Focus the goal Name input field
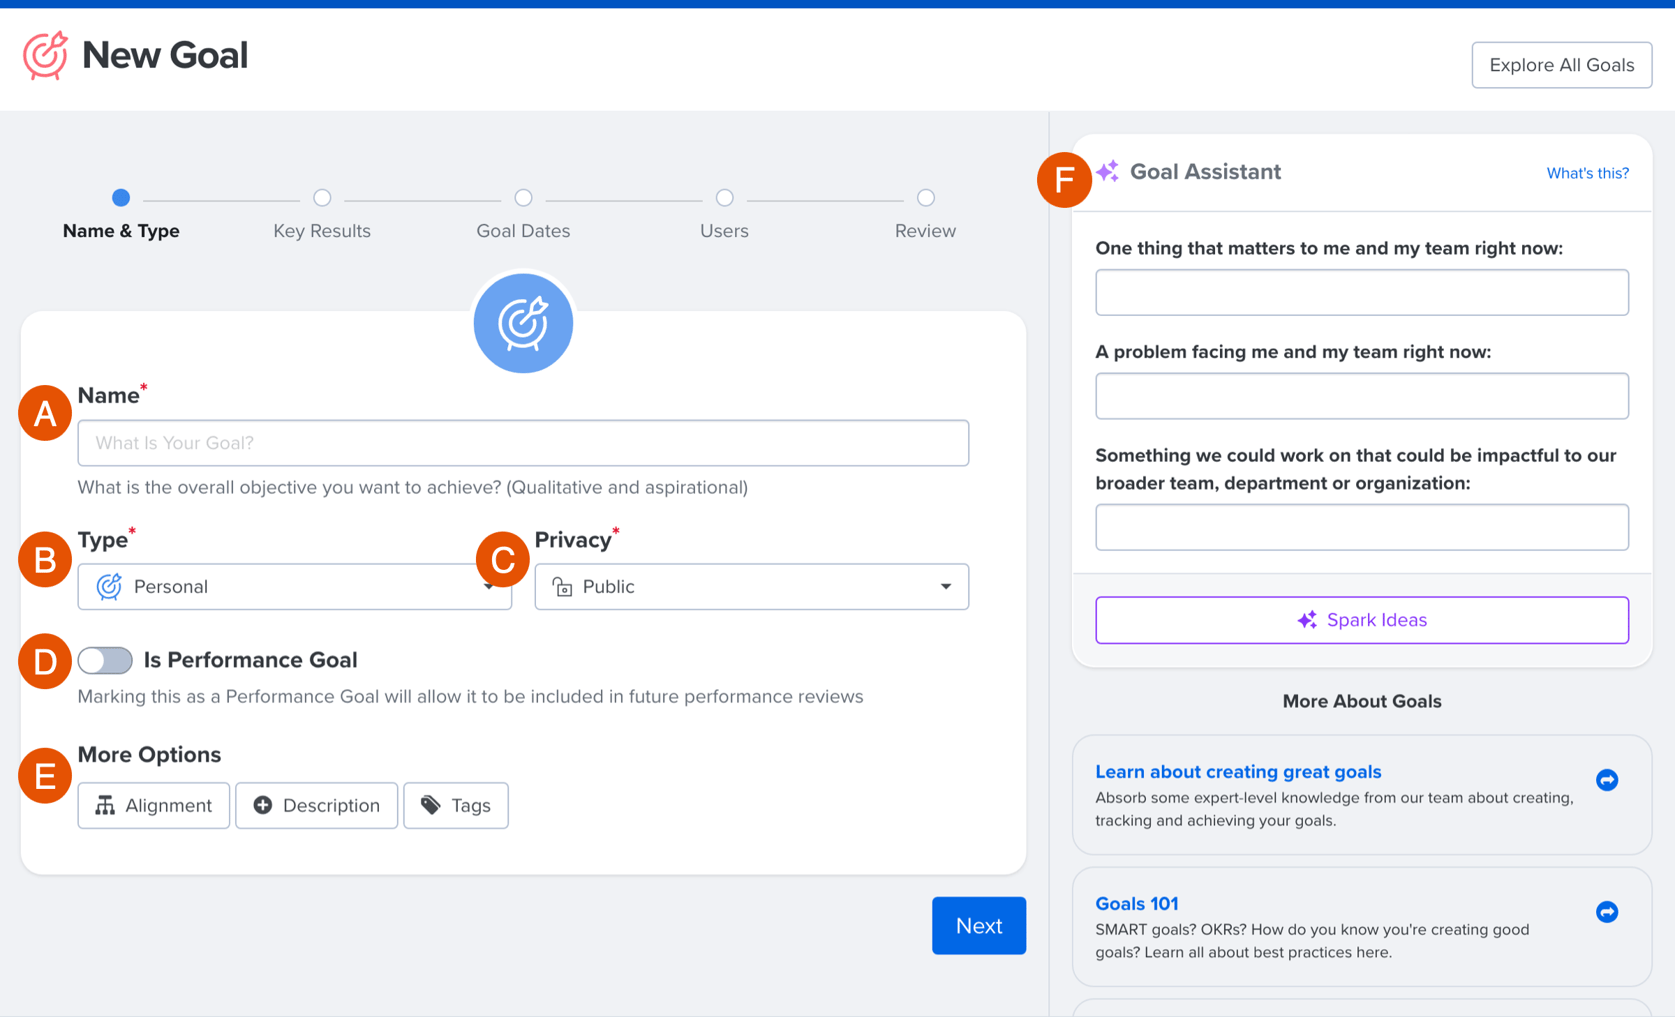 [x=523, y=443]
